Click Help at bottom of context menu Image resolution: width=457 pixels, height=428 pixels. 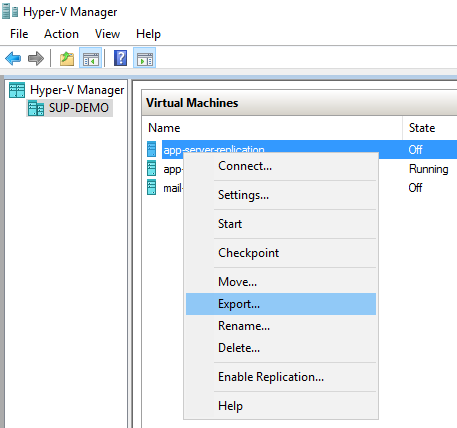[281, 406]
